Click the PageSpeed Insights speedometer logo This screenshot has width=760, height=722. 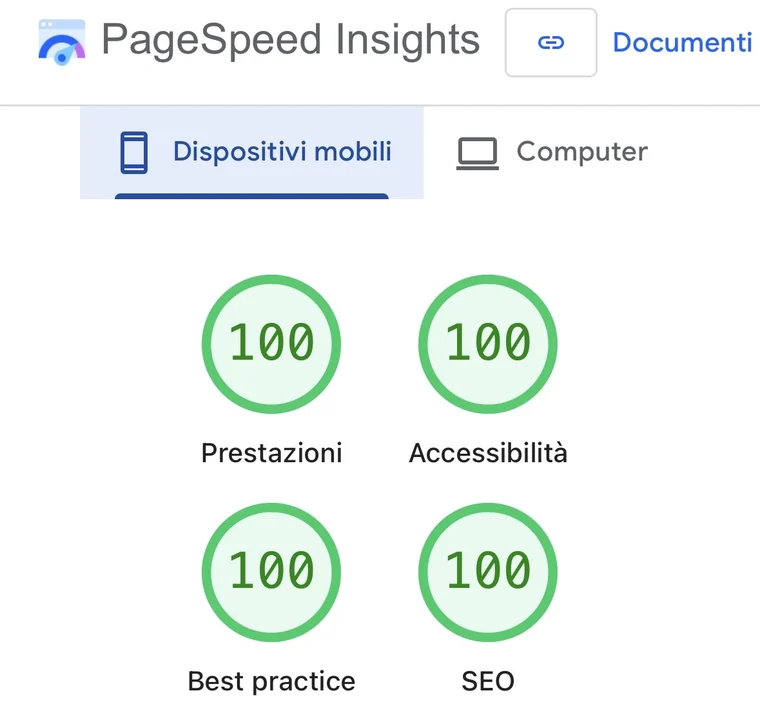(x=62, y=42)
